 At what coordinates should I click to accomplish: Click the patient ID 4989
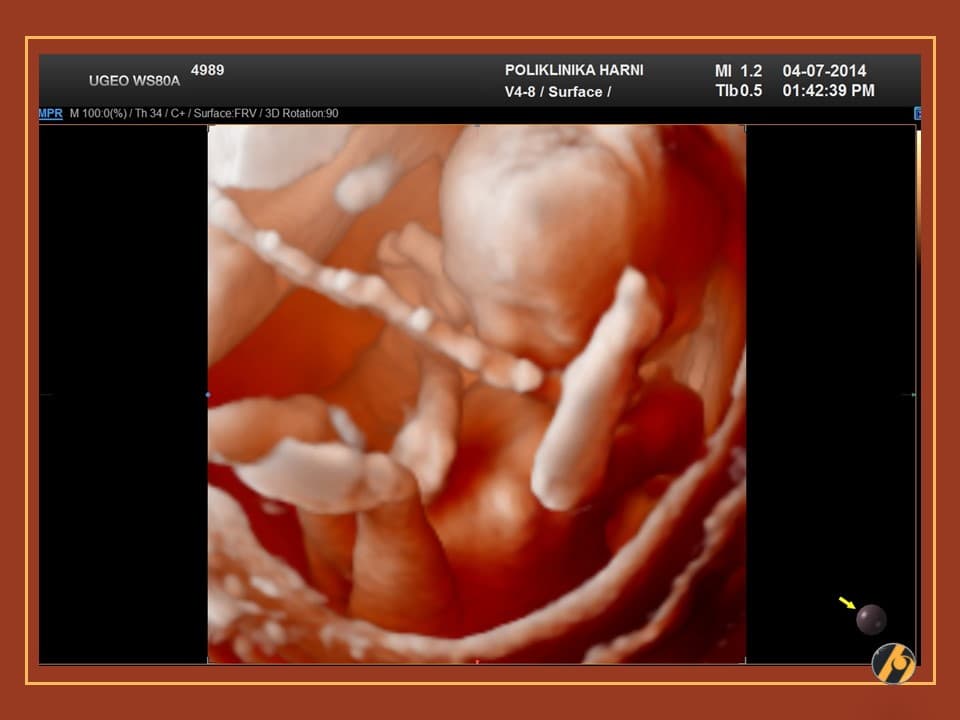click(207, 70)
